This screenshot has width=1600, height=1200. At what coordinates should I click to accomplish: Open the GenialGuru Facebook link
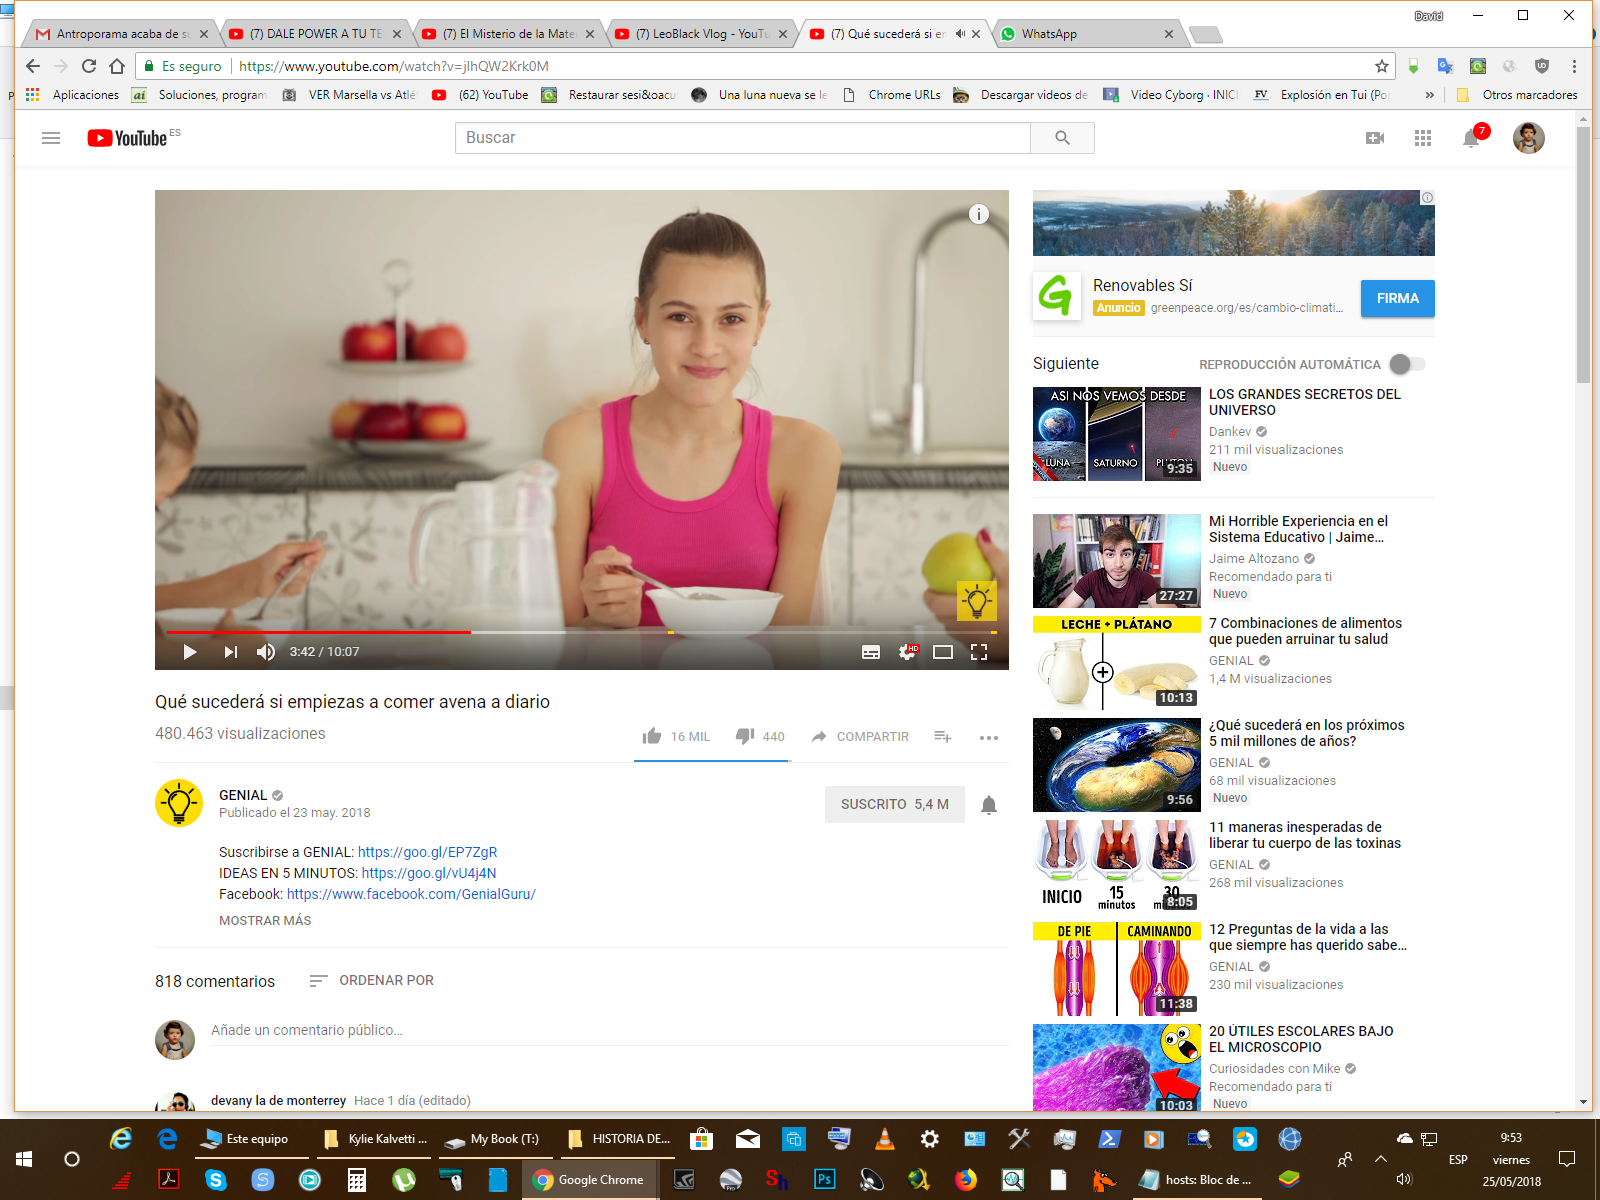coord(411,894)
